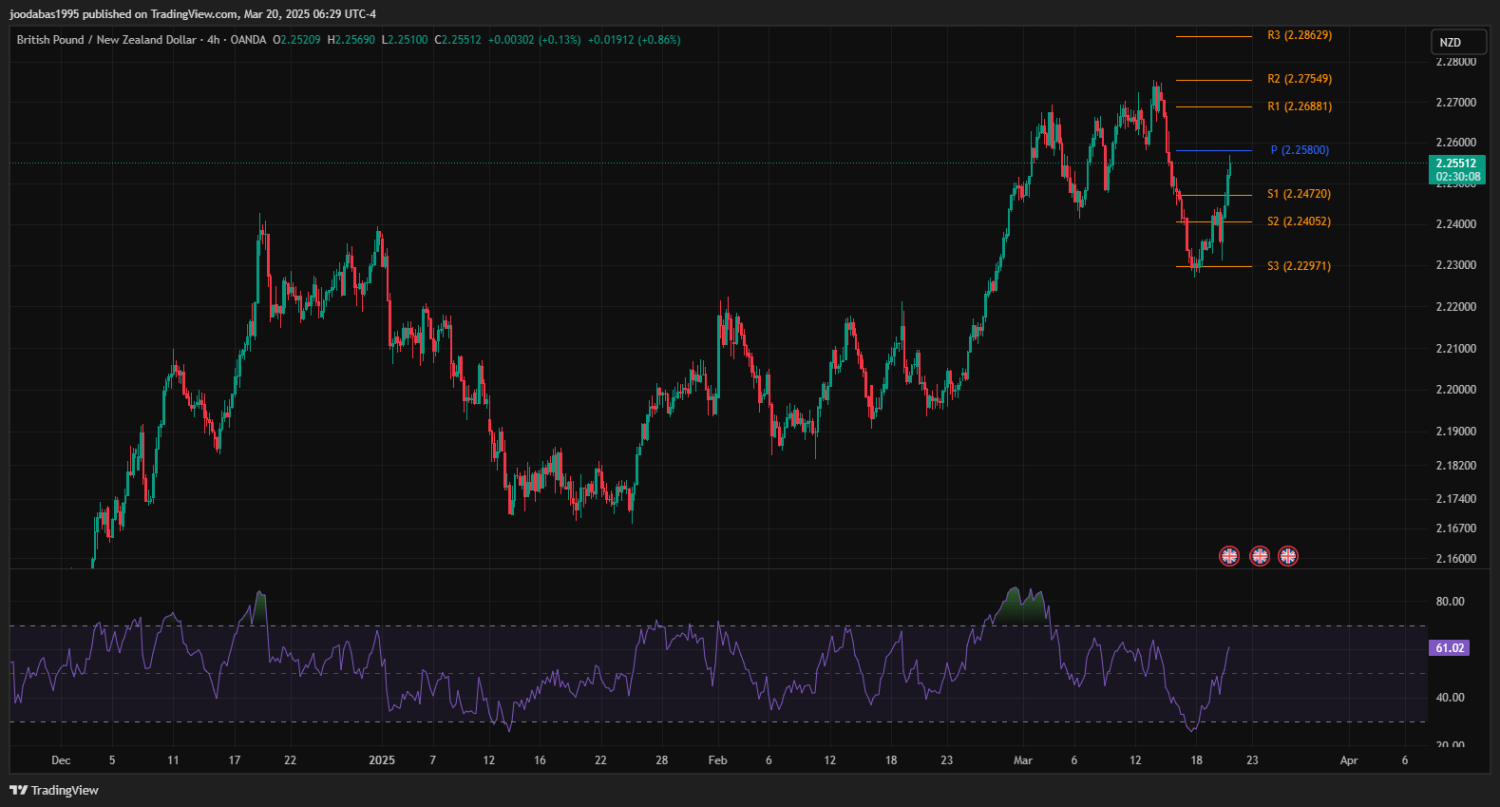This screenshot has height=807, width=1500.
Task: Click the Feb label on time axis
Action: pyautogui.click(x=716, y=760)
